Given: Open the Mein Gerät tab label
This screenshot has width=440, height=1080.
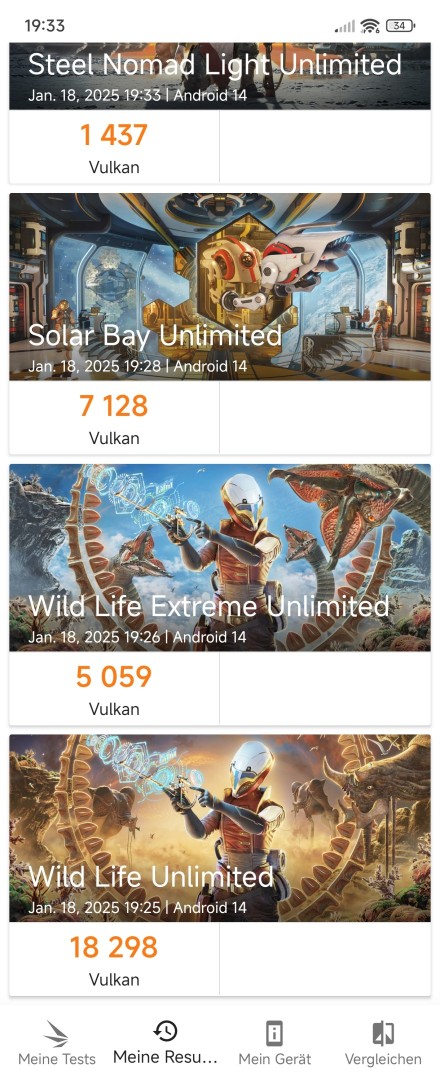Looking at the screenshot, I should [x=274, y=1059].
